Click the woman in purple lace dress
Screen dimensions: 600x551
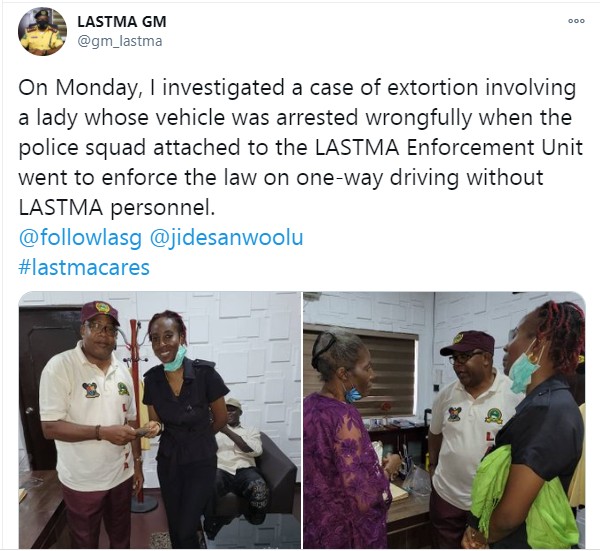[x=344, y=440]
